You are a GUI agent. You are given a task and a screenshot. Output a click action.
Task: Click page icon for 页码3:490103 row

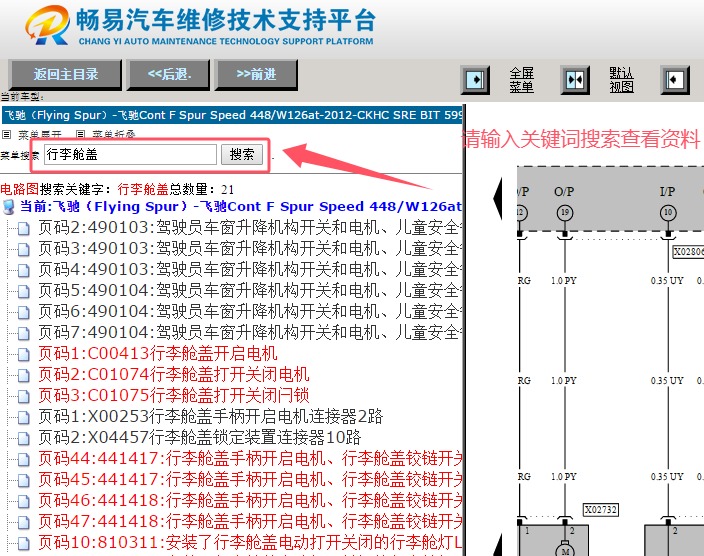23,250
